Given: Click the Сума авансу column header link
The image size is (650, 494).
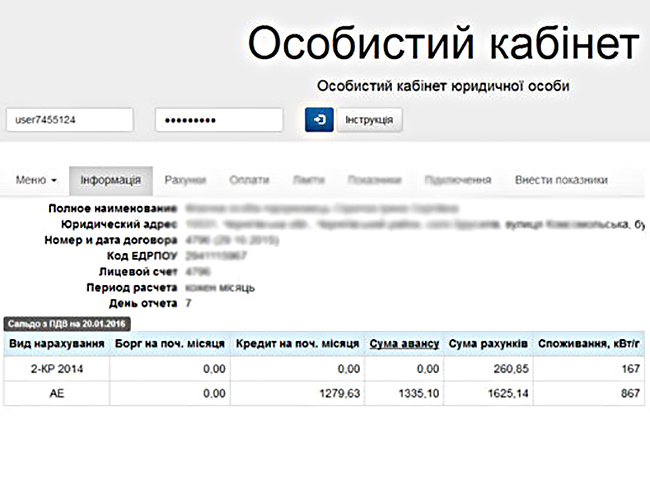Looking at the screenshot, I should tap(404, 344).
